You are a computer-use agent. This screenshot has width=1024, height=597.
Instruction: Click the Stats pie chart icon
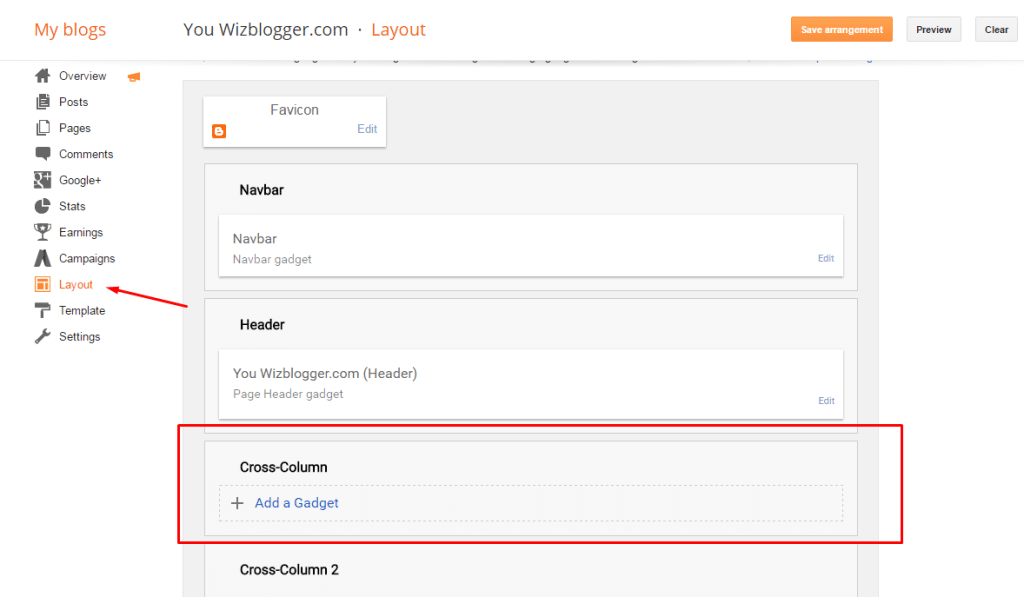[42, 206]
